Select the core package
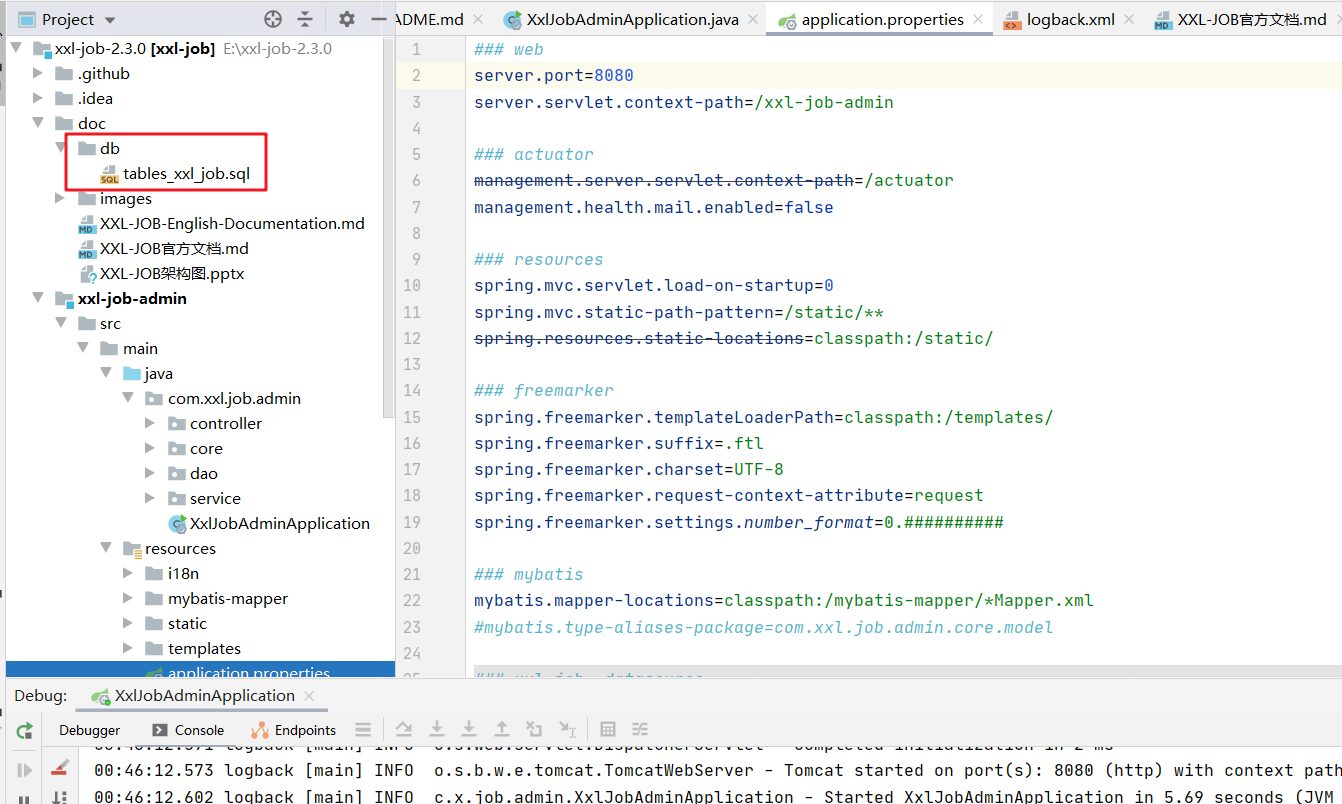1342x804 pixels. (206, 448)
